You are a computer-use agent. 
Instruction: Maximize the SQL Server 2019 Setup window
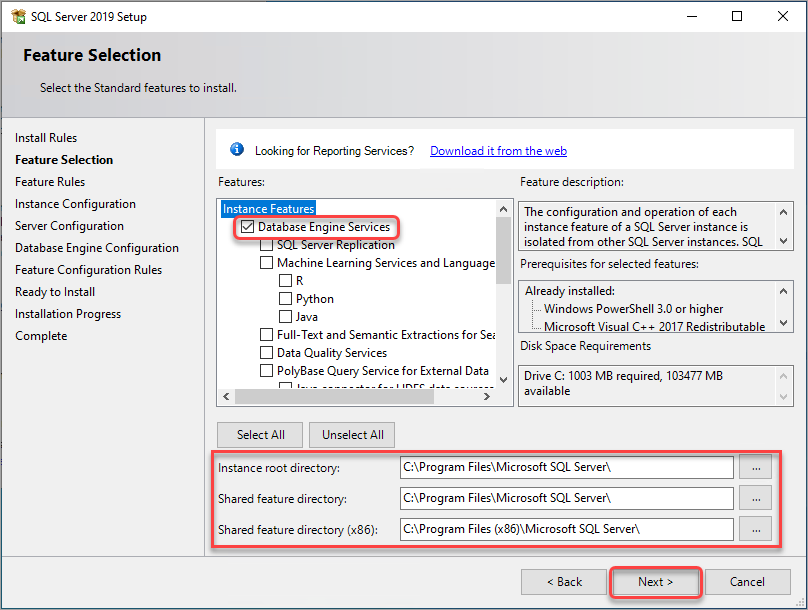coord(737,16)
